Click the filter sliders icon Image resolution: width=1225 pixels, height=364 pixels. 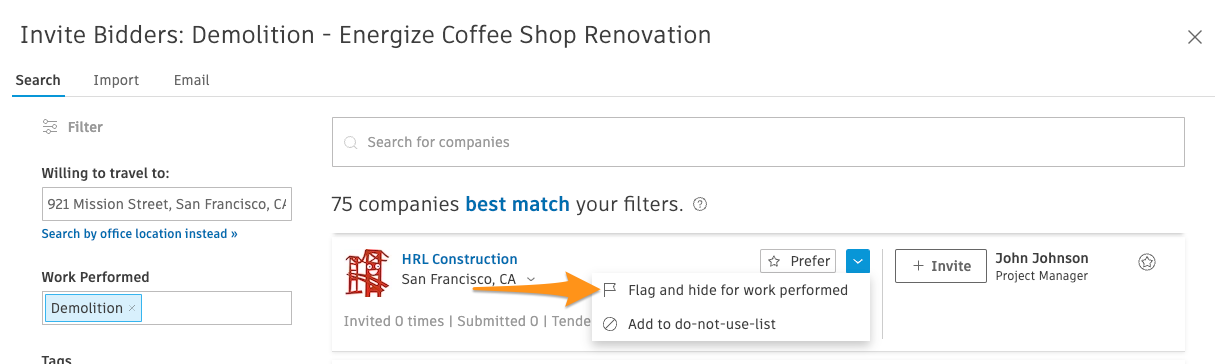click(49, 127)
